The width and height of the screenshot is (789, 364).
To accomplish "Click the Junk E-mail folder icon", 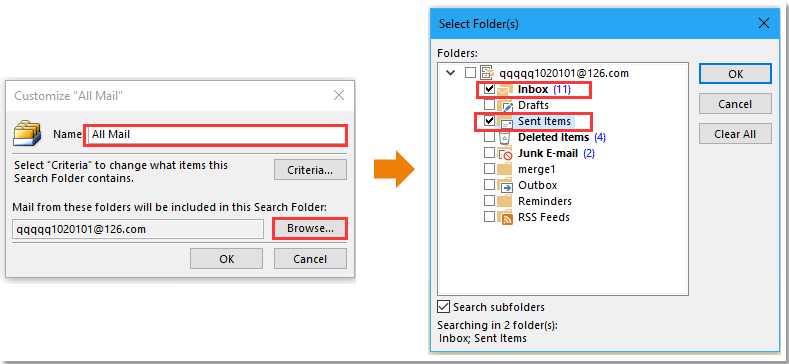I will (505, 154).
